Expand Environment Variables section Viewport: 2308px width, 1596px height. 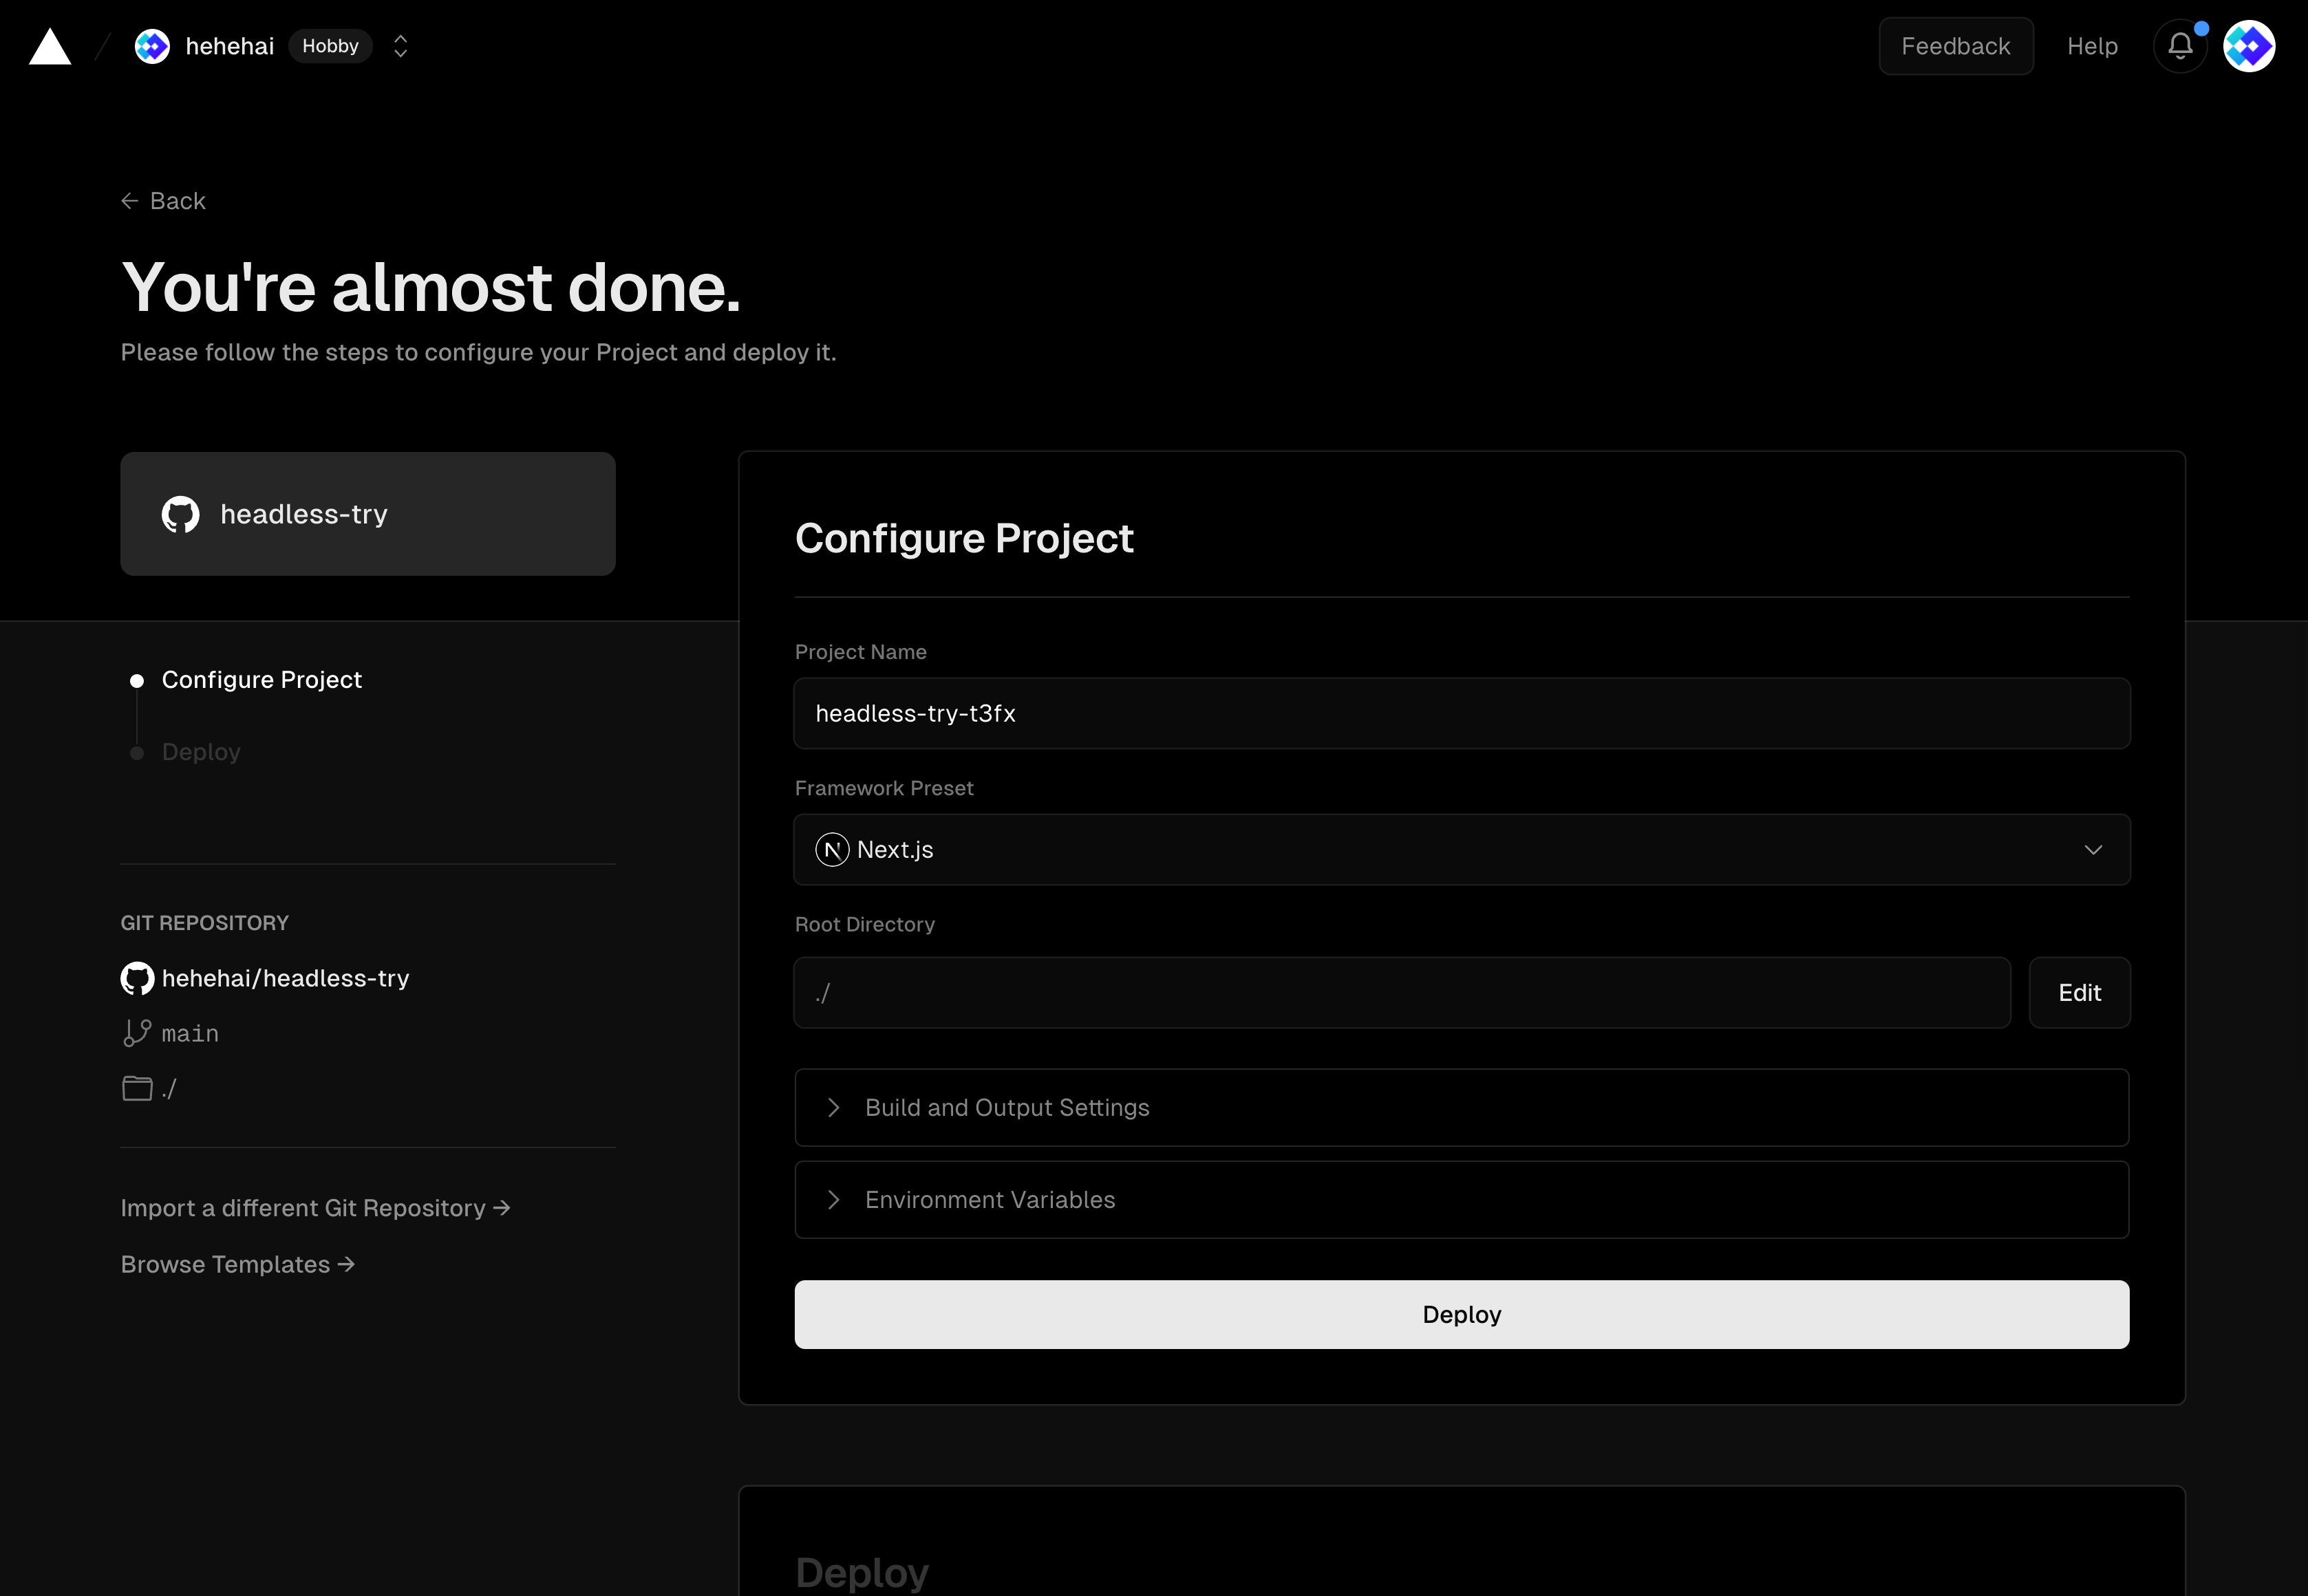(1461, 1199)
